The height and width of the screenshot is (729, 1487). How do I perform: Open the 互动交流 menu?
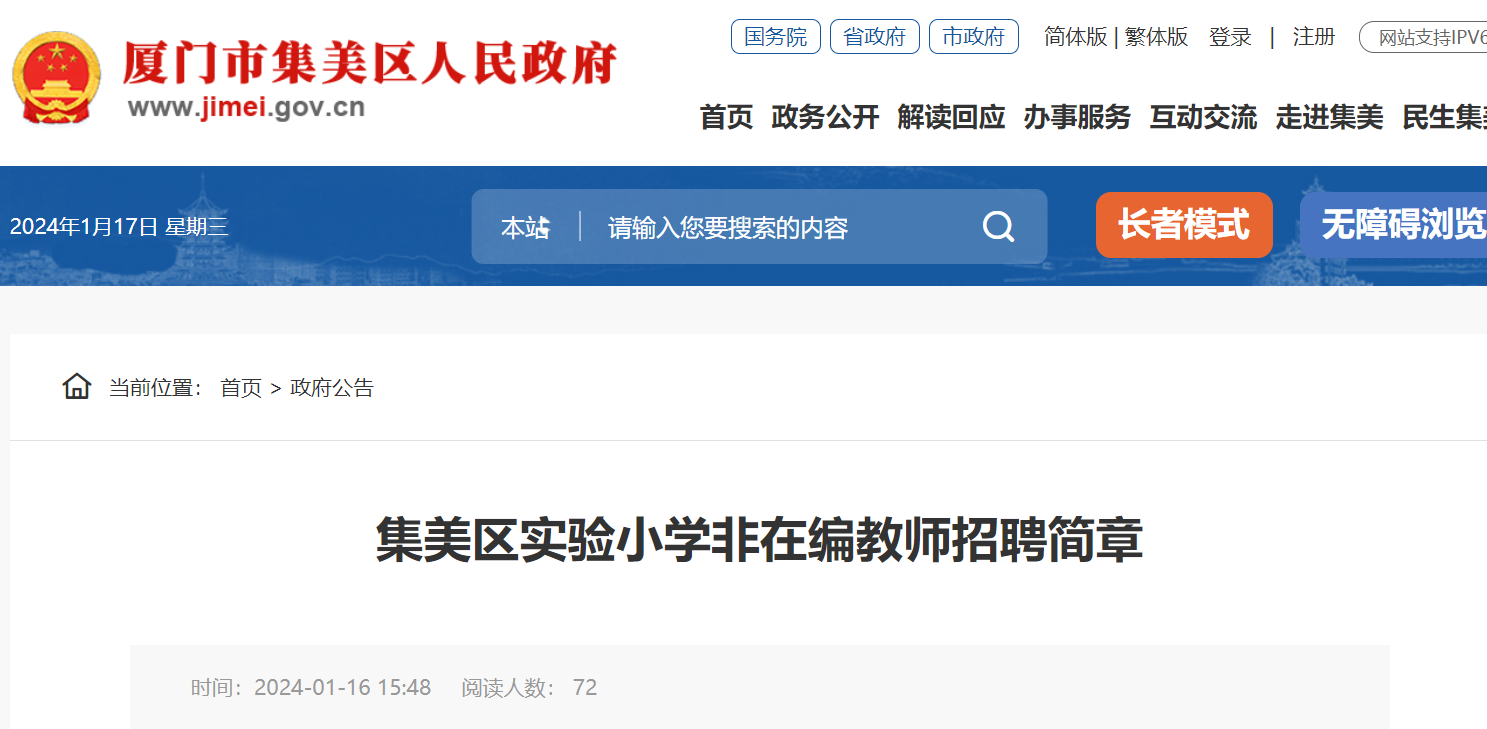coord(1203,117)
